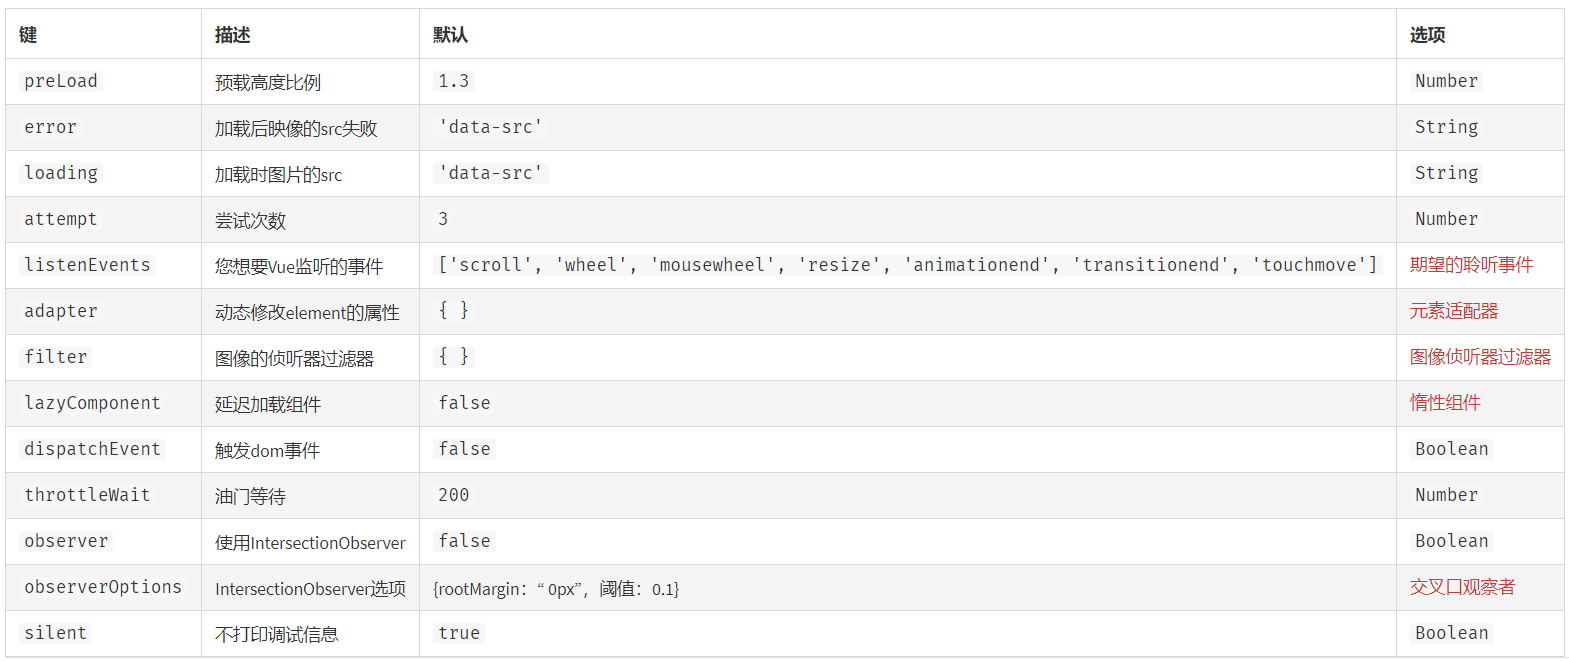Open the 期望的聆听事件 link
This screenshot has width=1569, height=661.
pyautogui.click(x=1471, y=265)
